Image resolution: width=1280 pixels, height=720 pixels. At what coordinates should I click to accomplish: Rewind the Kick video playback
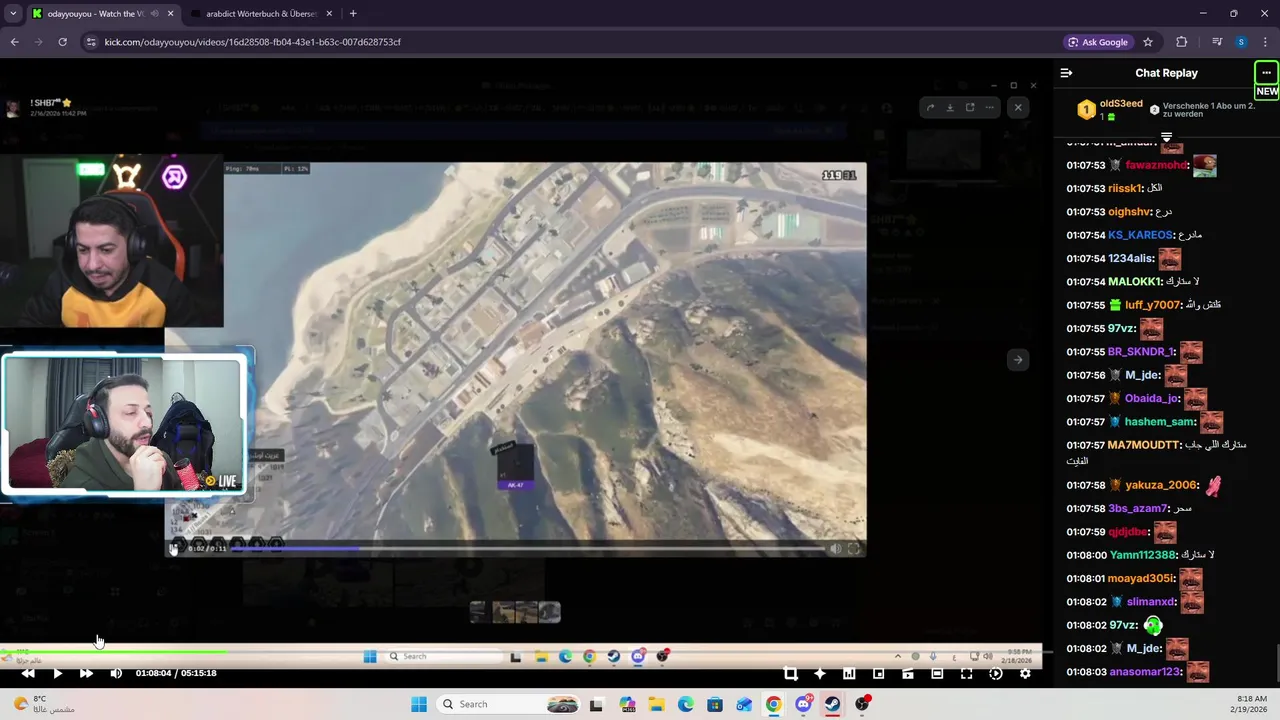28,674
